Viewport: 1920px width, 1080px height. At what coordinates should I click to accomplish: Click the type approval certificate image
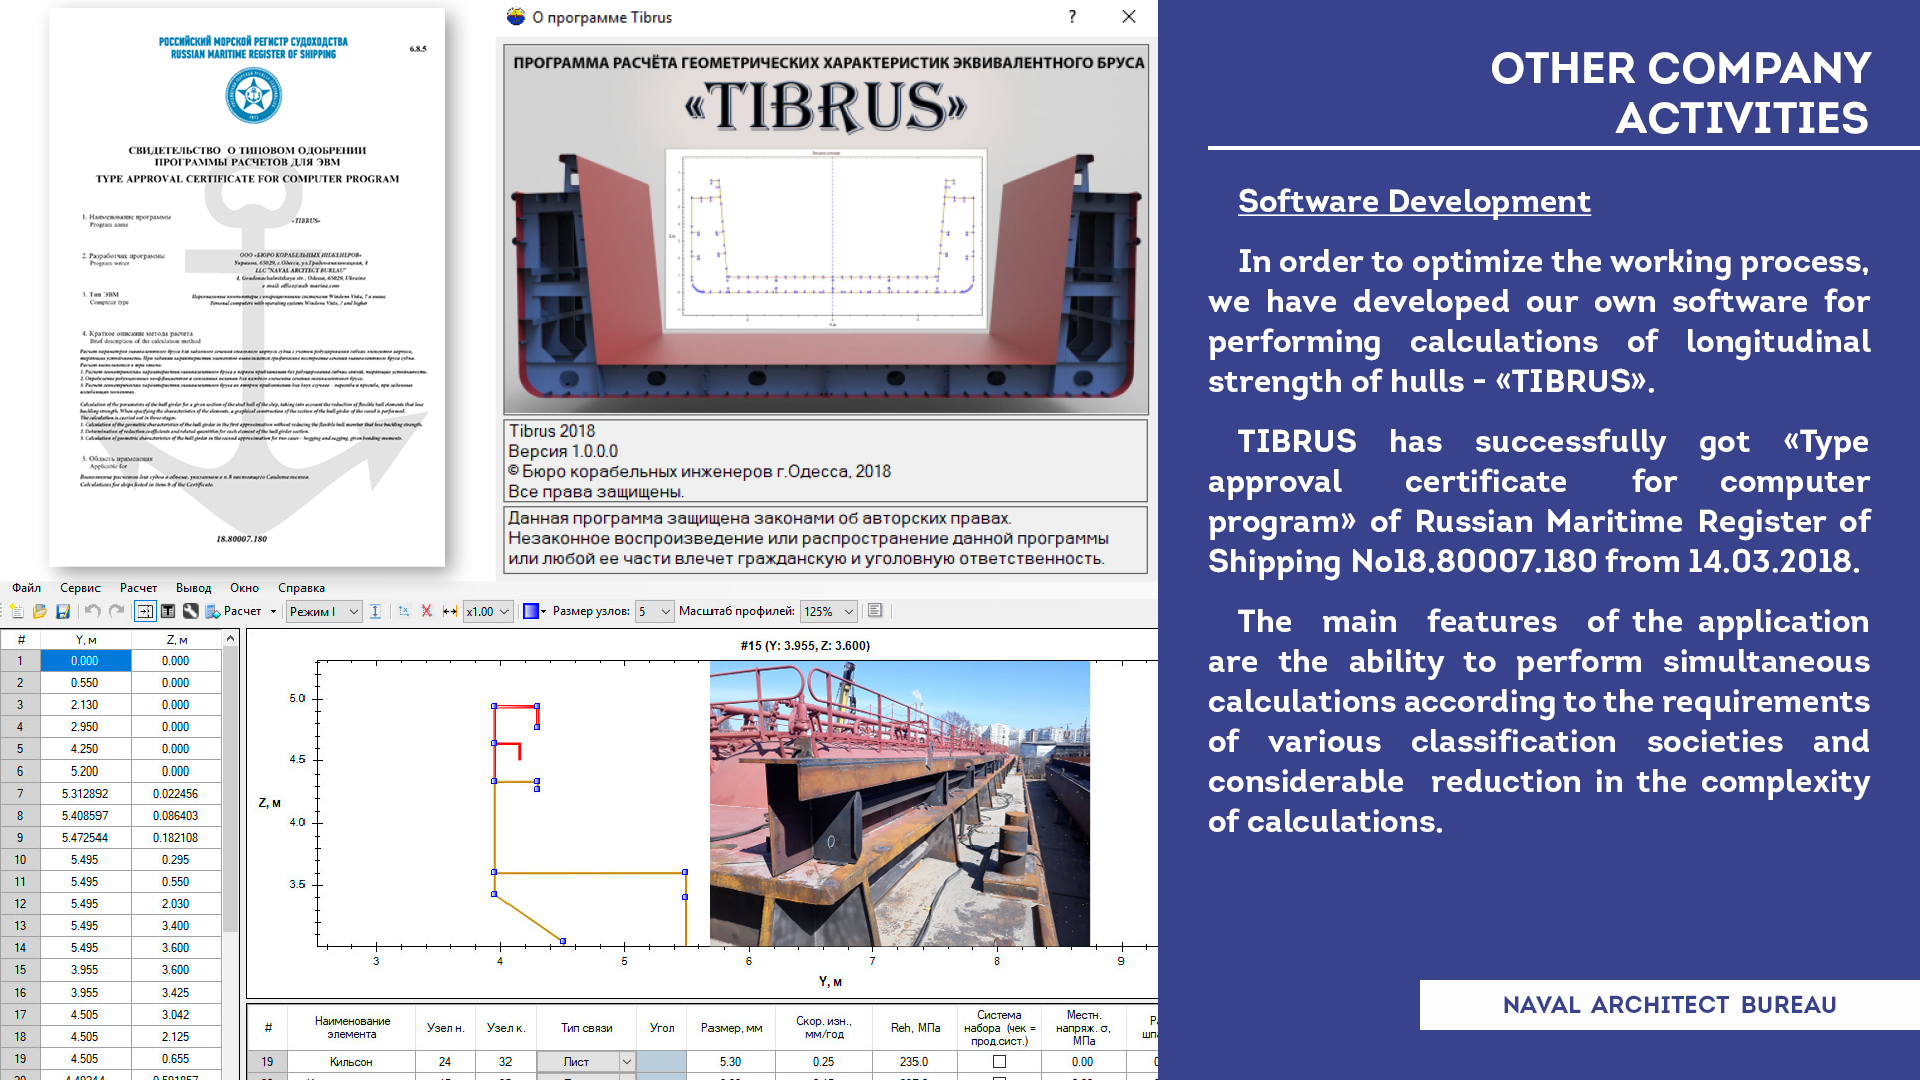247,288
